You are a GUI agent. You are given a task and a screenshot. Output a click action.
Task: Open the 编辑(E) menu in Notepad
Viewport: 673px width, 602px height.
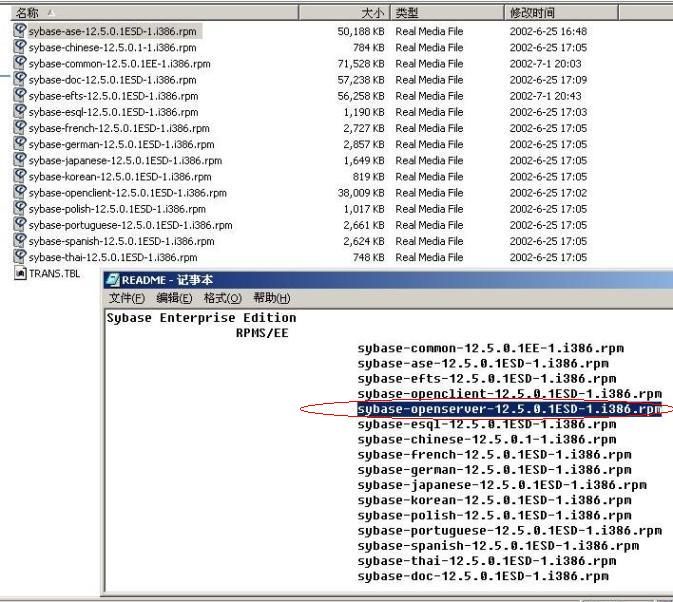(174, 298)
